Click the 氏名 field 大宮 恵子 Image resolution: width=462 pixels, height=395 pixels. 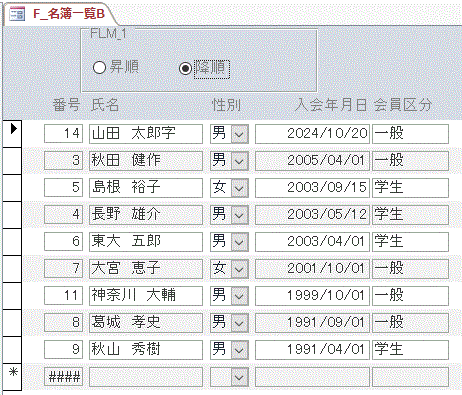[146, 269]
